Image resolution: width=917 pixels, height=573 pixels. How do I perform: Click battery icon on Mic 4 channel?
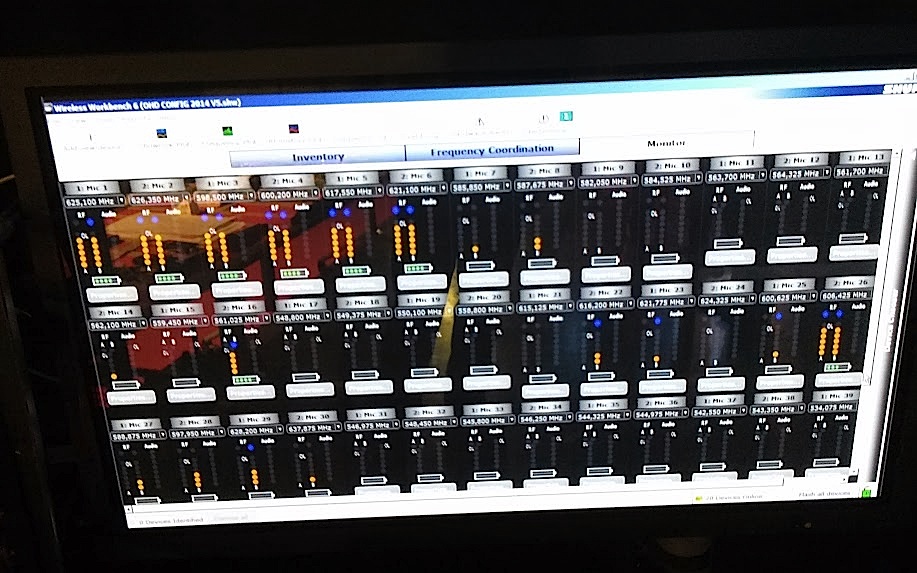(x=294, y=273)
